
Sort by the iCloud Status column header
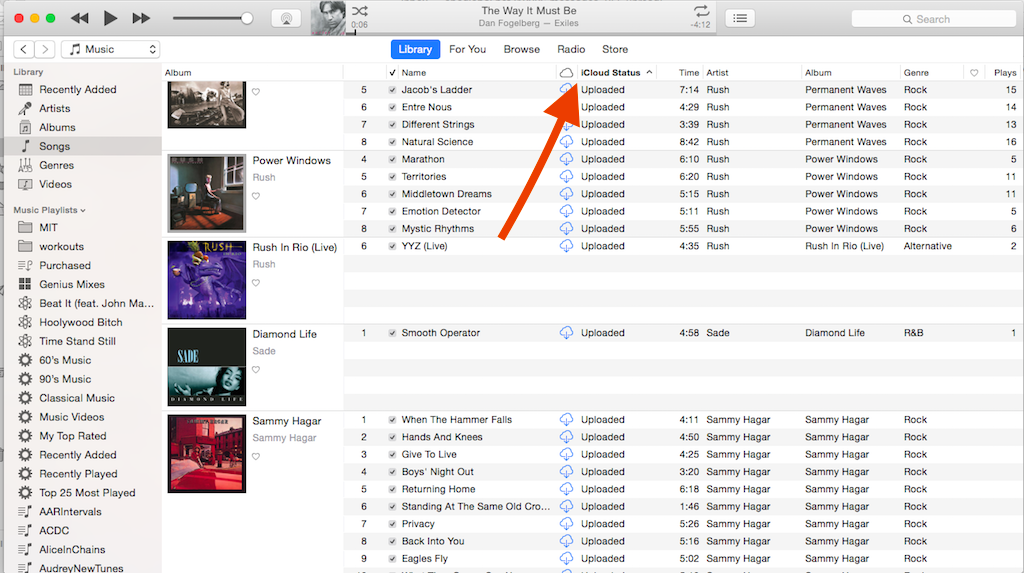(x=616, y=73)
